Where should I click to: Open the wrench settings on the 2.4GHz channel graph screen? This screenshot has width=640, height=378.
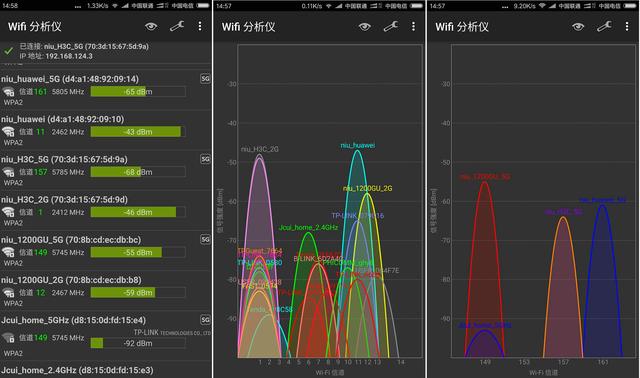click(391, 27)
